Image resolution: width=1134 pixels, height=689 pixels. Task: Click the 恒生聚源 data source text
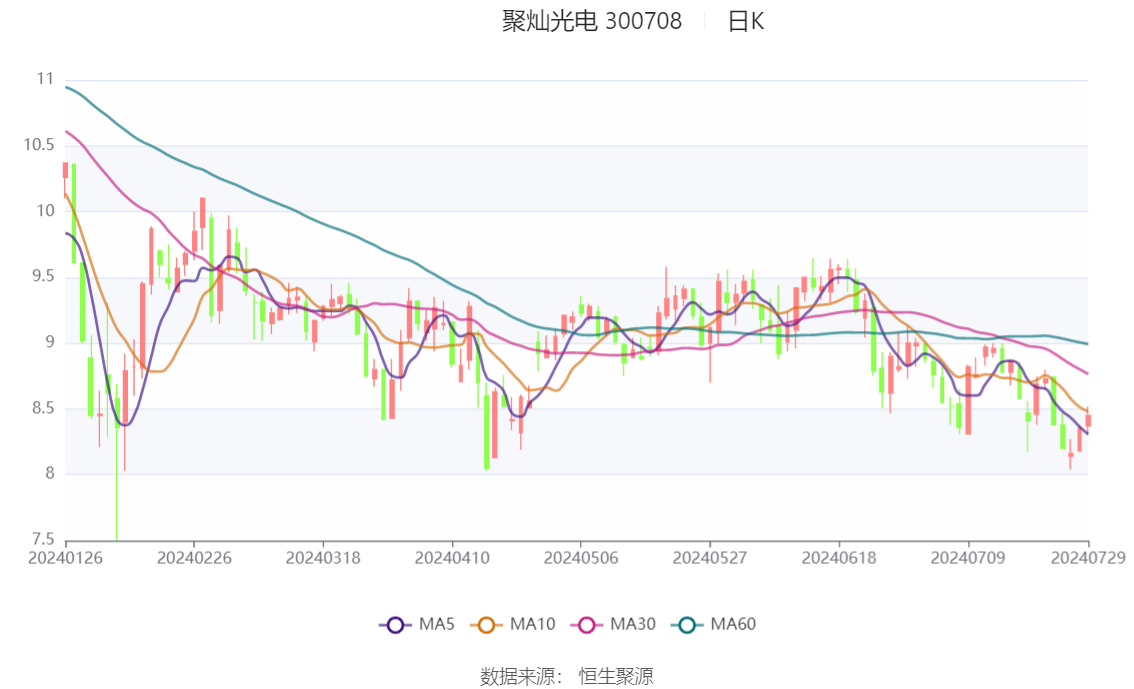click(616, 677)
